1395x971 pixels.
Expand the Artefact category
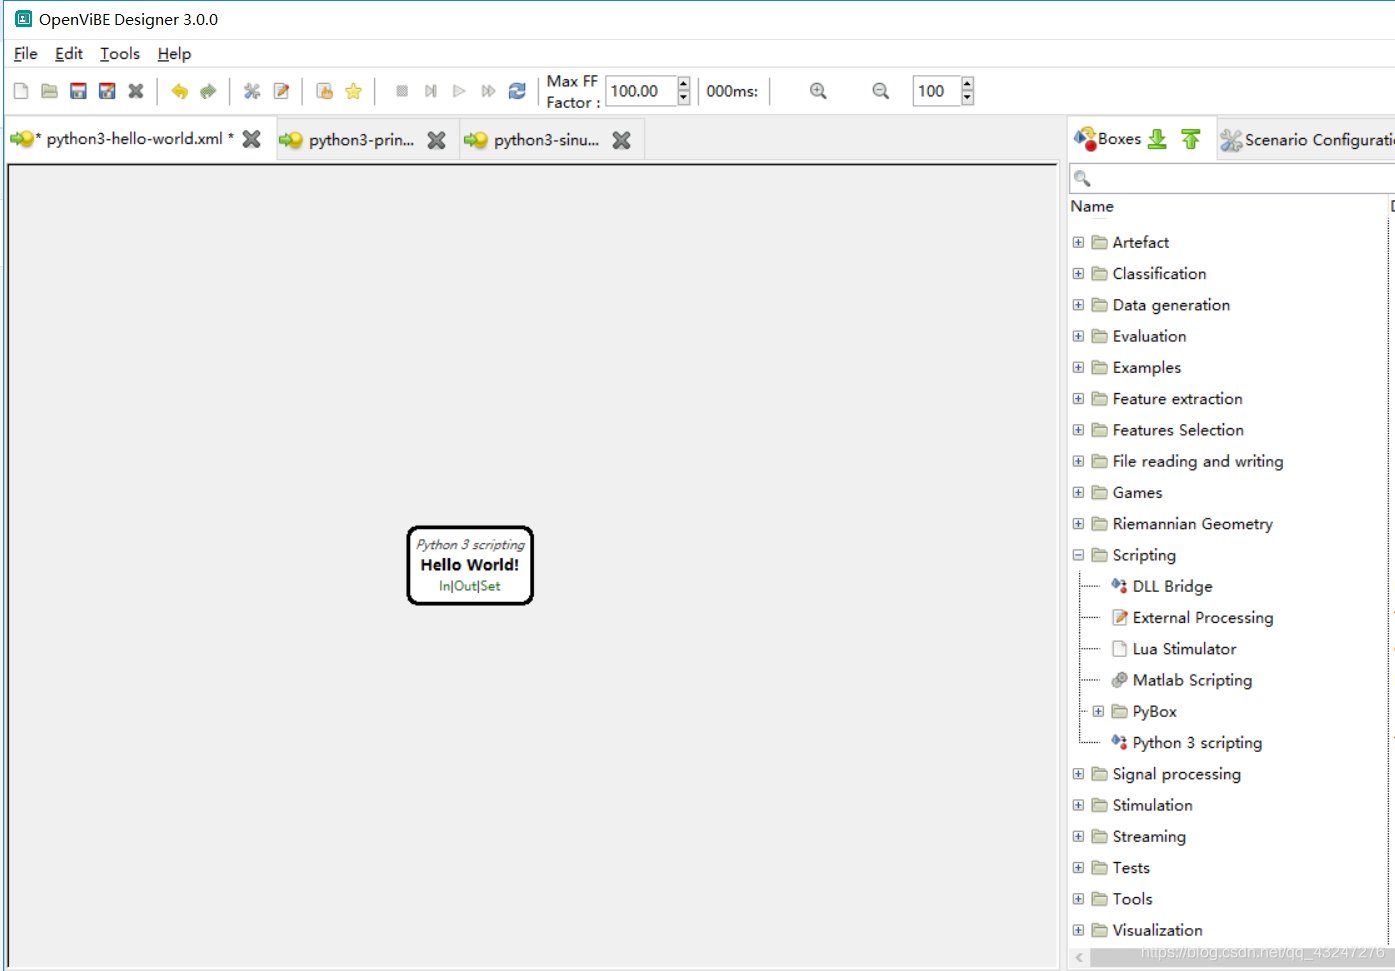pyautogui.click(x=1078, y=242)
